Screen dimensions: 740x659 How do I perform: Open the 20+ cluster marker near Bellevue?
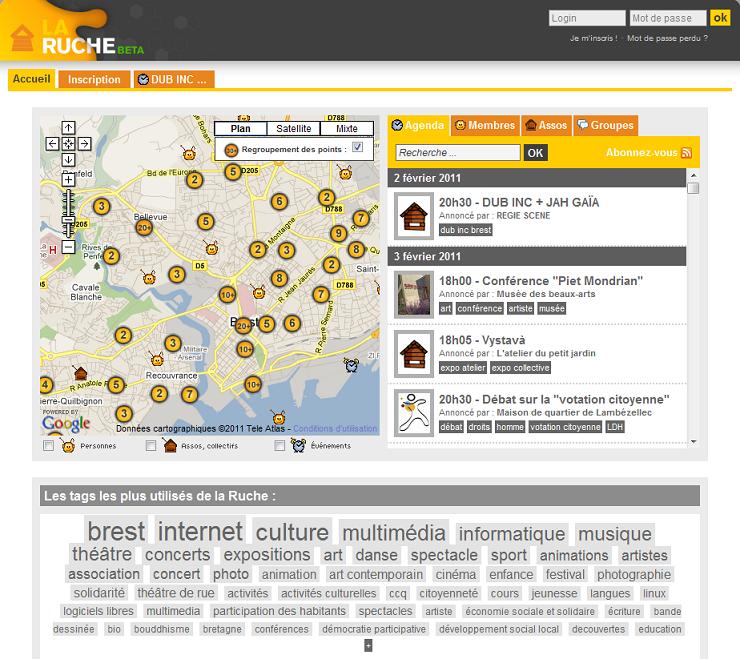(144, 228)
